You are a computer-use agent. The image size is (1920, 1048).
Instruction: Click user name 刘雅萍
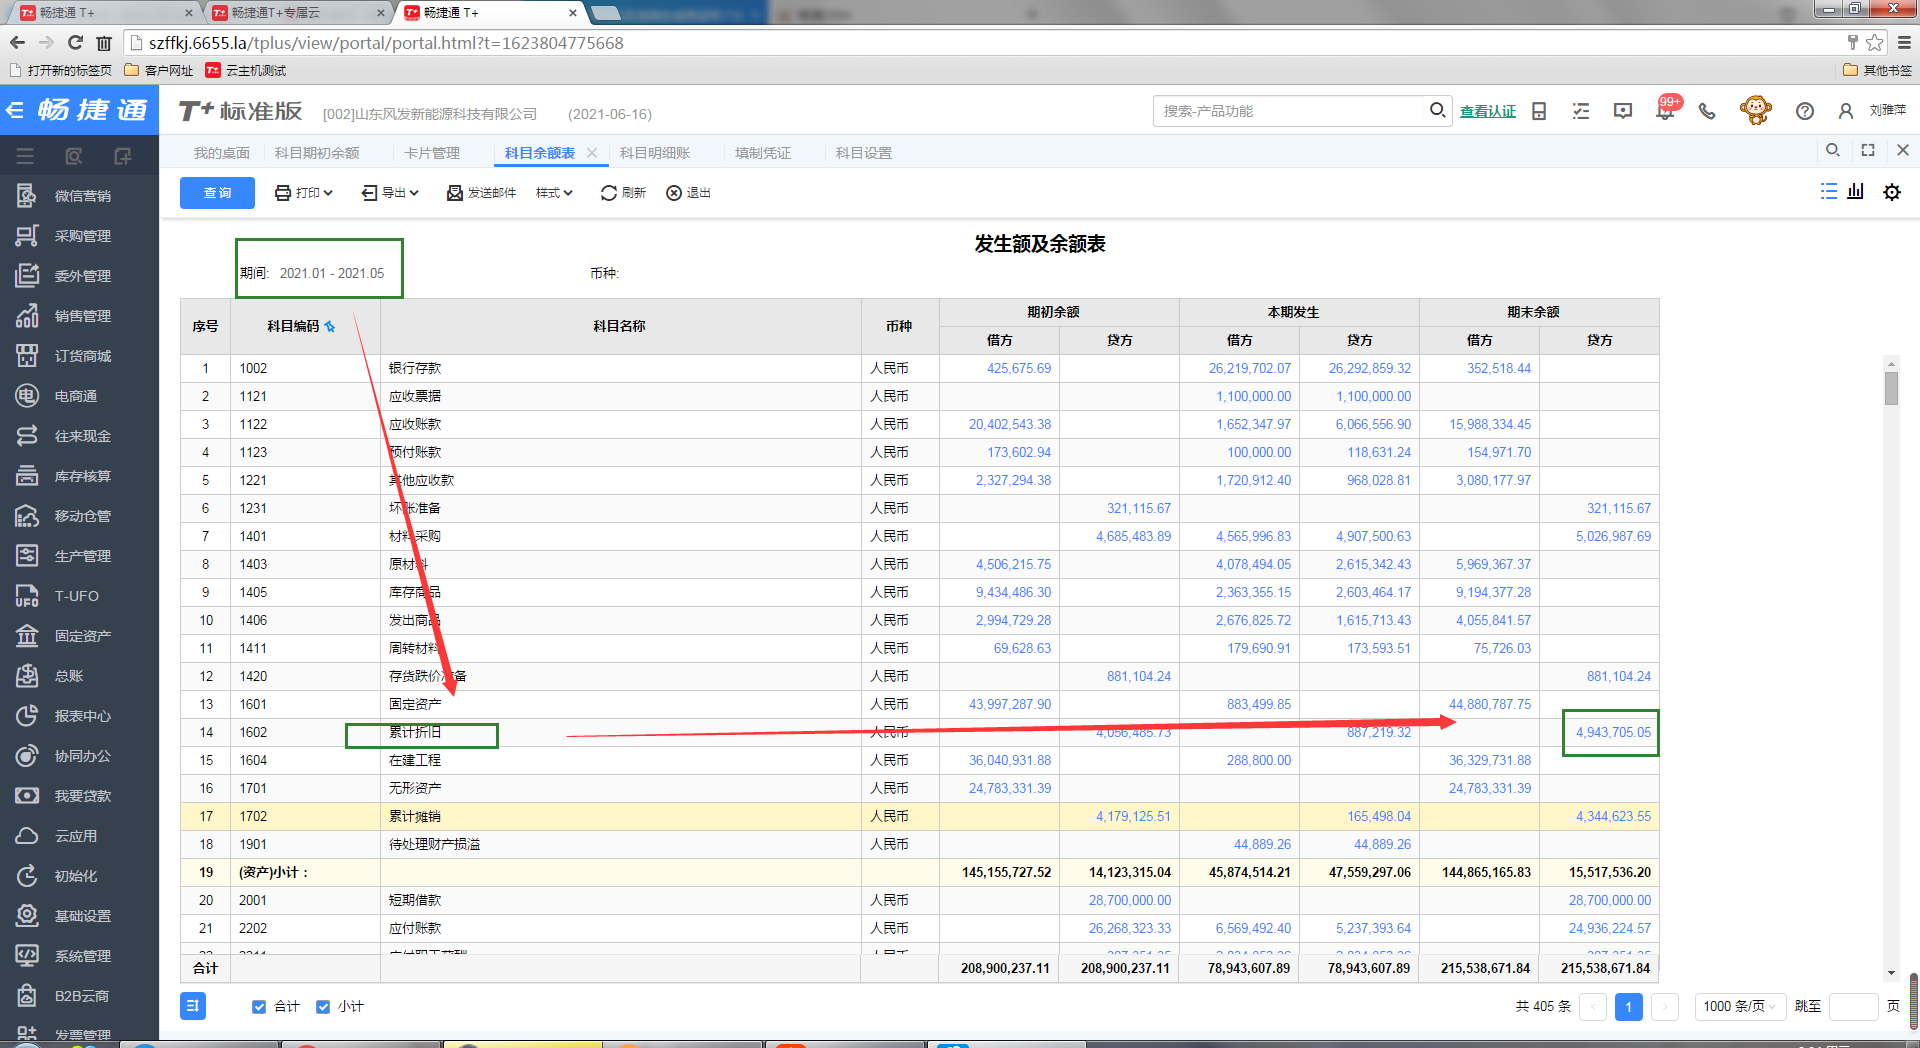(x=1887, y=110)
